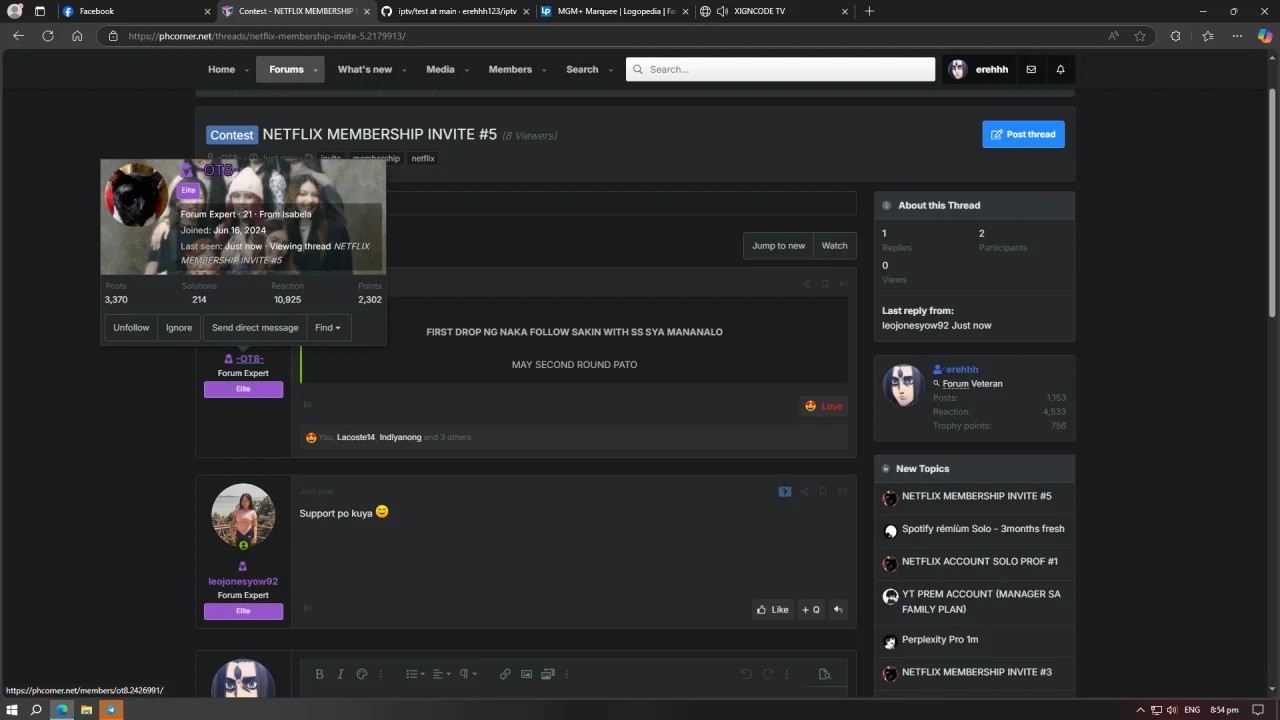Open paragraph format dropdown in editor
Screen dimensions: 1280x720
pos(467,674)
